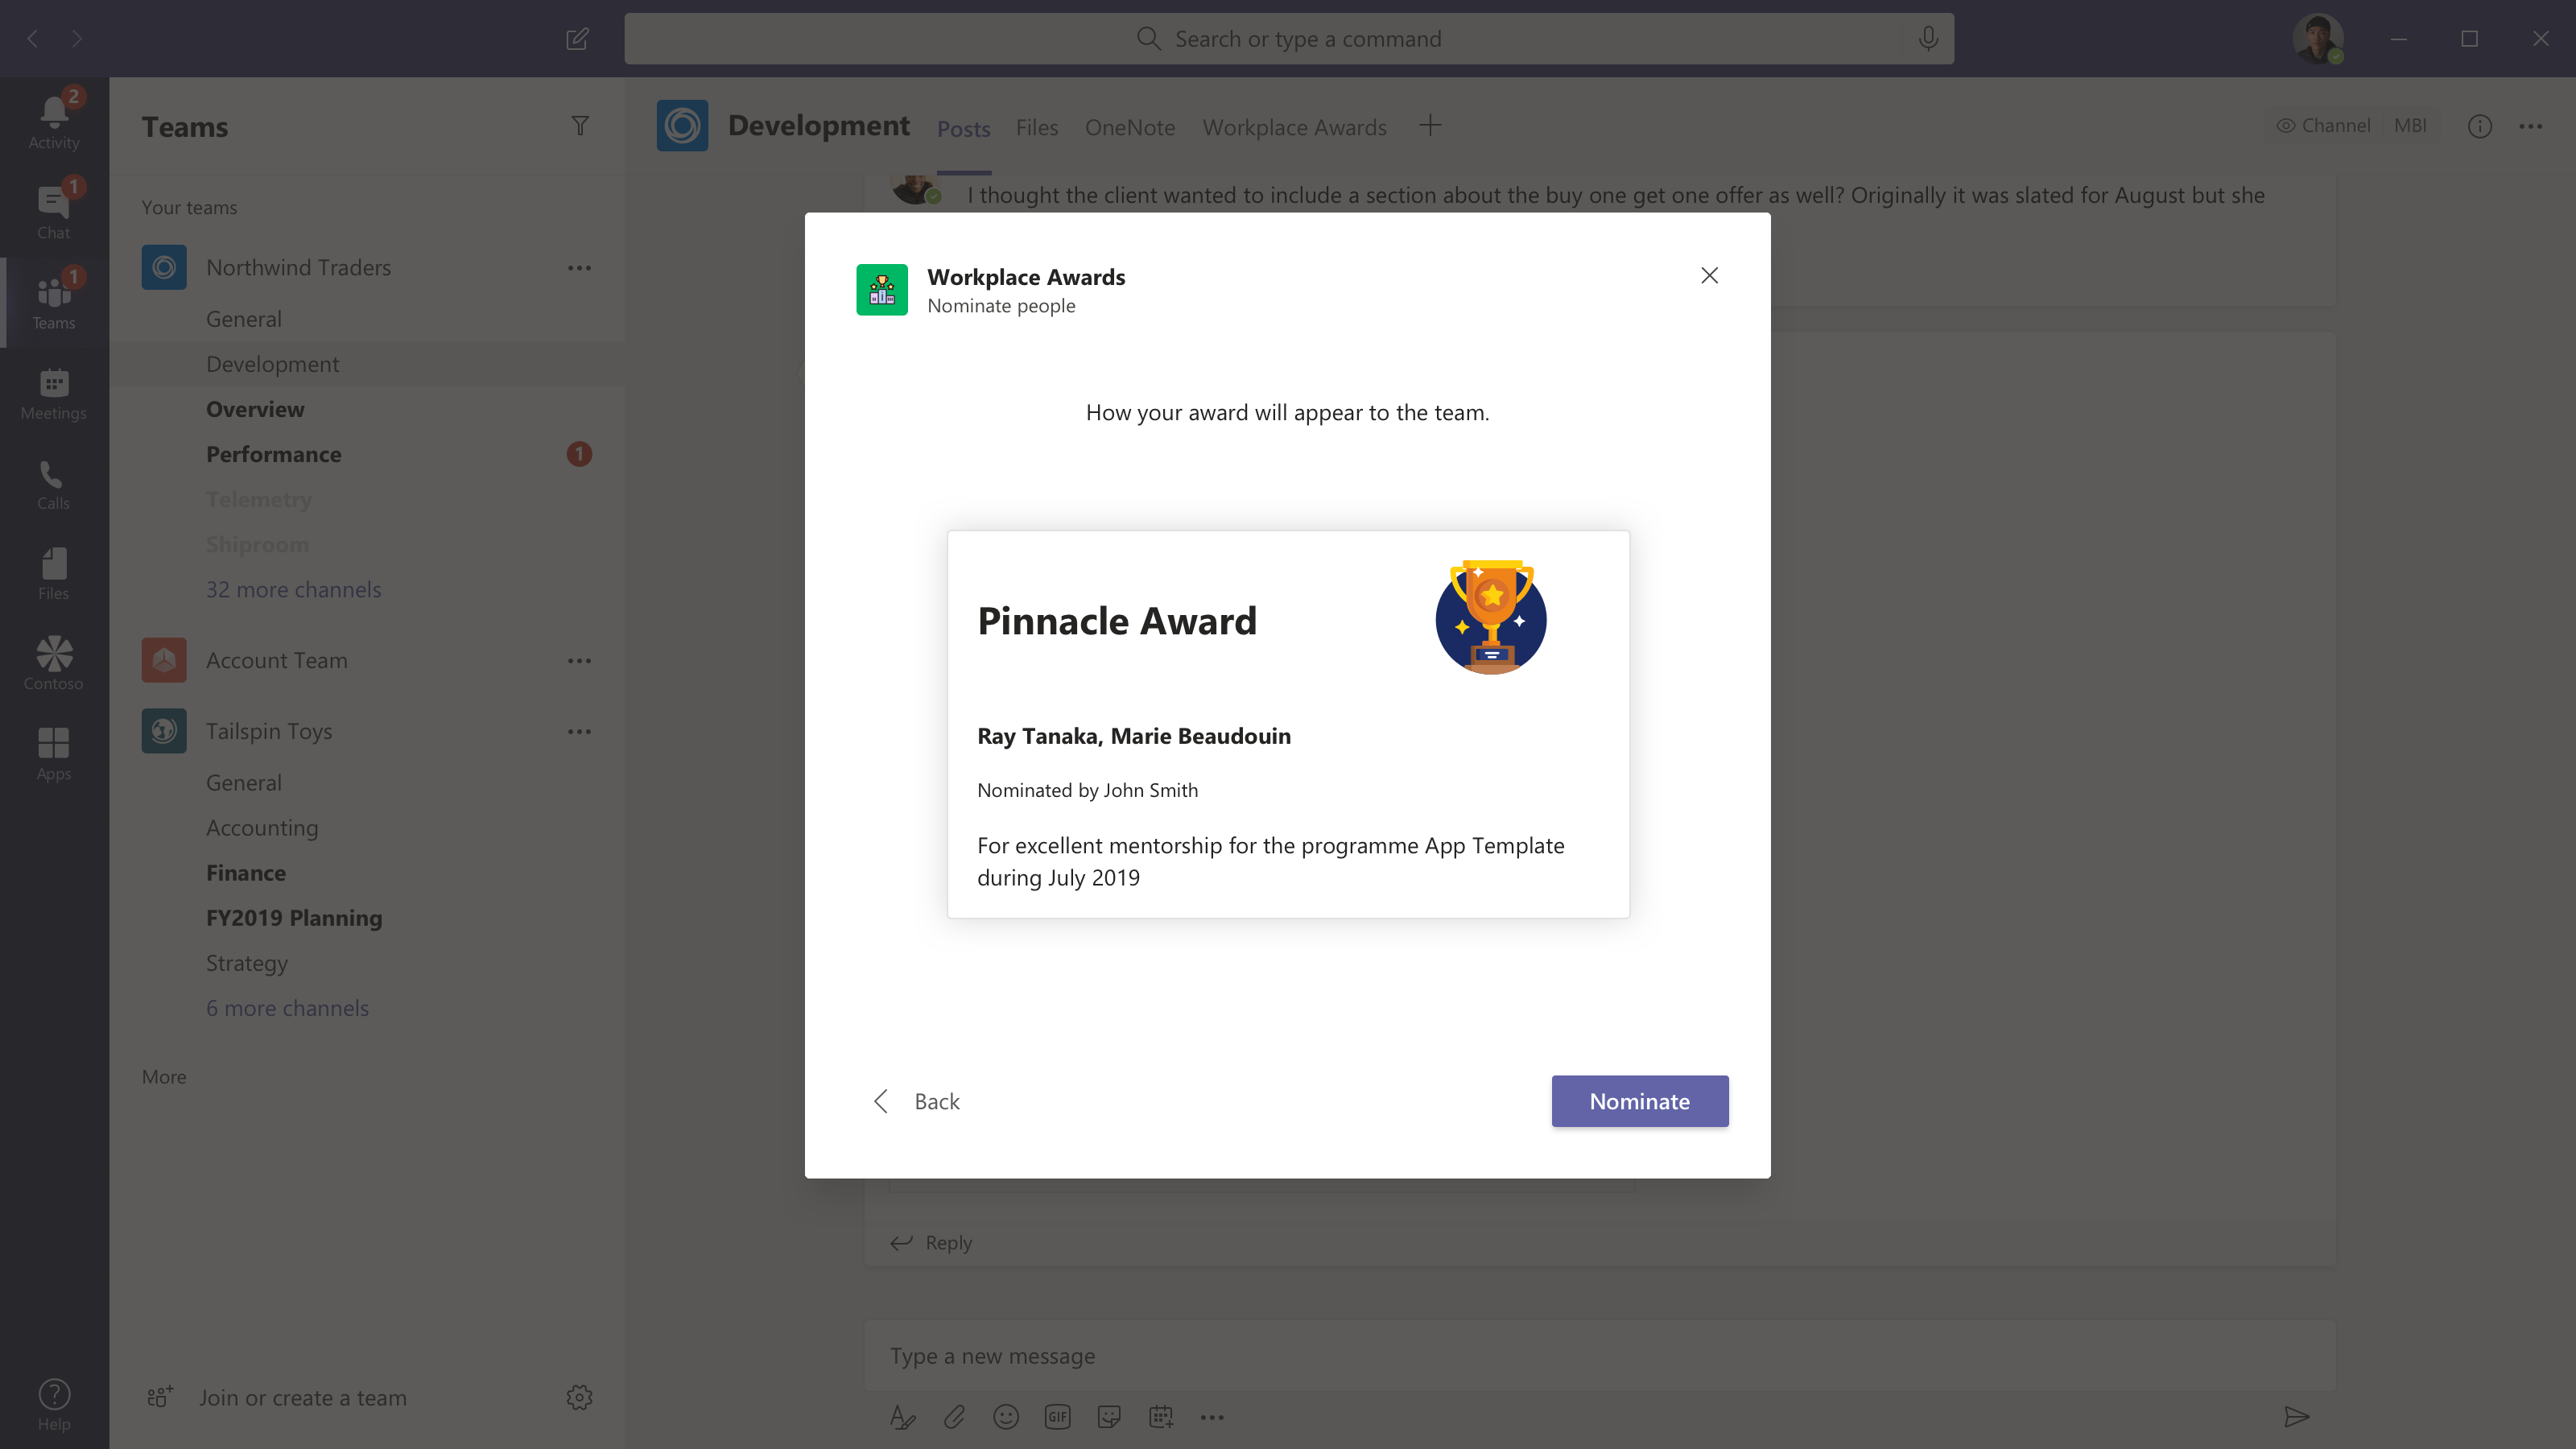
Task: Expand 6 more channels under Tailspin Toys
Action: coord(287,1008)
